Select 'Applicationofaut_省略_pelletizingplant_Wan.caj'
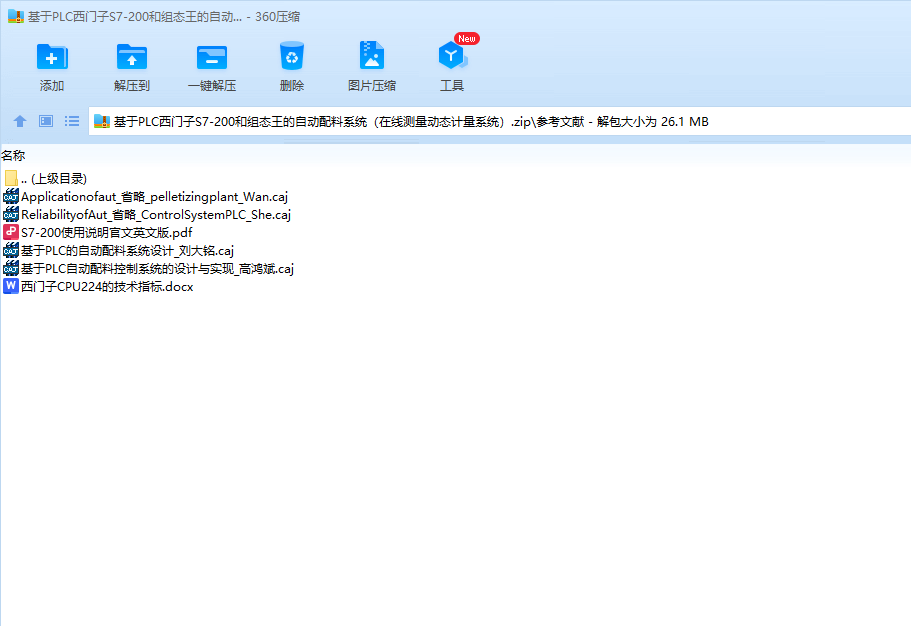Viewport: 911px width, 626px height. click(155, 196)
